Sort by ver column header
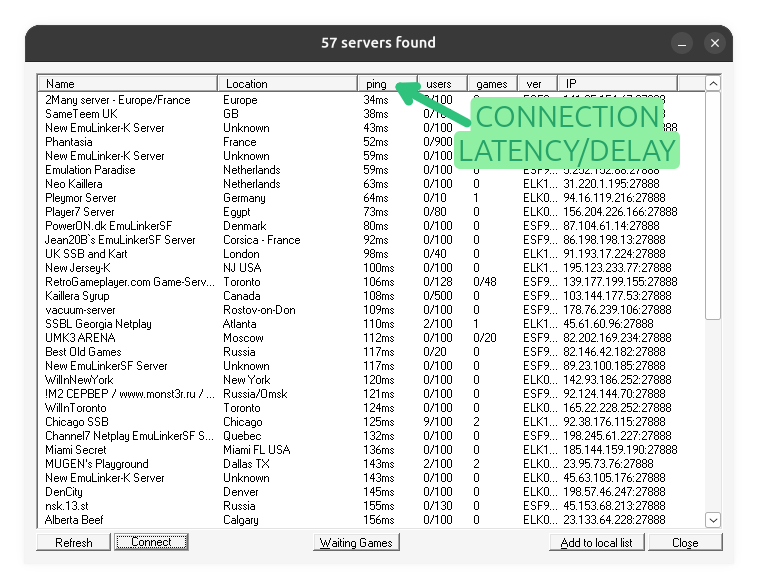This screenshot has width=758, height=588. click(x=538, y=84)
